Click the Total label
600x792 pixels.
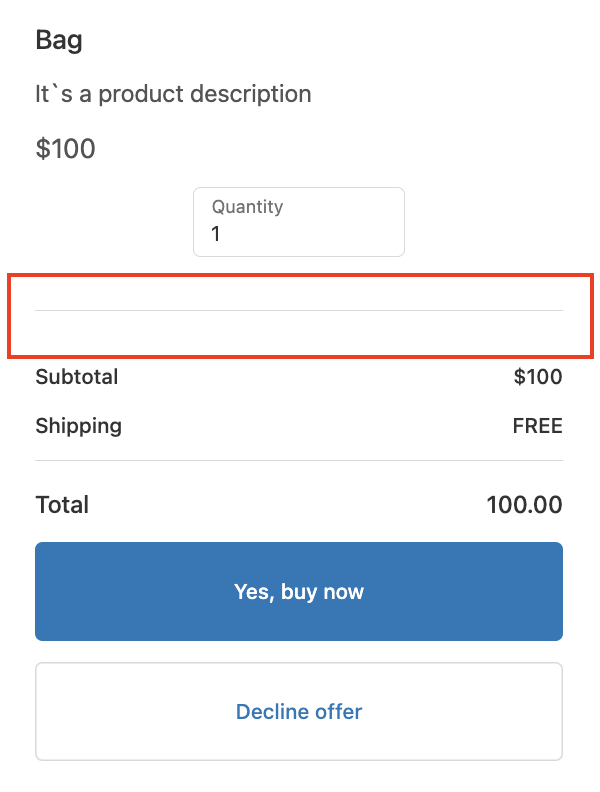pos(62,505)
